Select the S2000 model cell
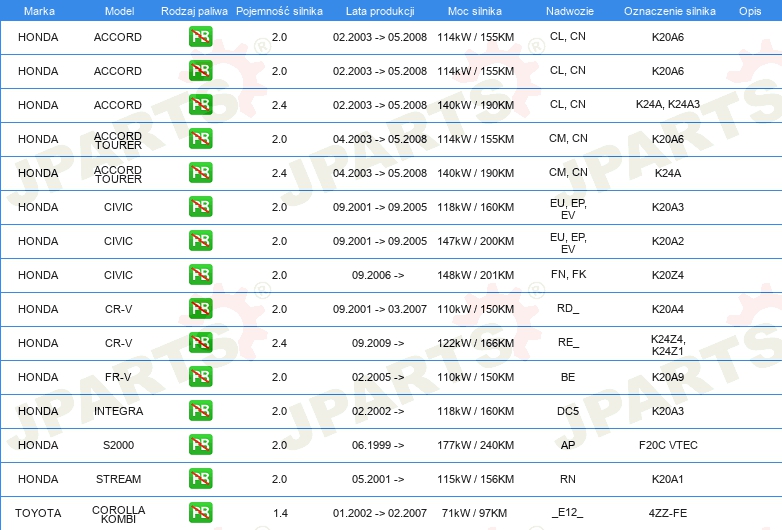The image size is (782, 530). tap(118, 445)
